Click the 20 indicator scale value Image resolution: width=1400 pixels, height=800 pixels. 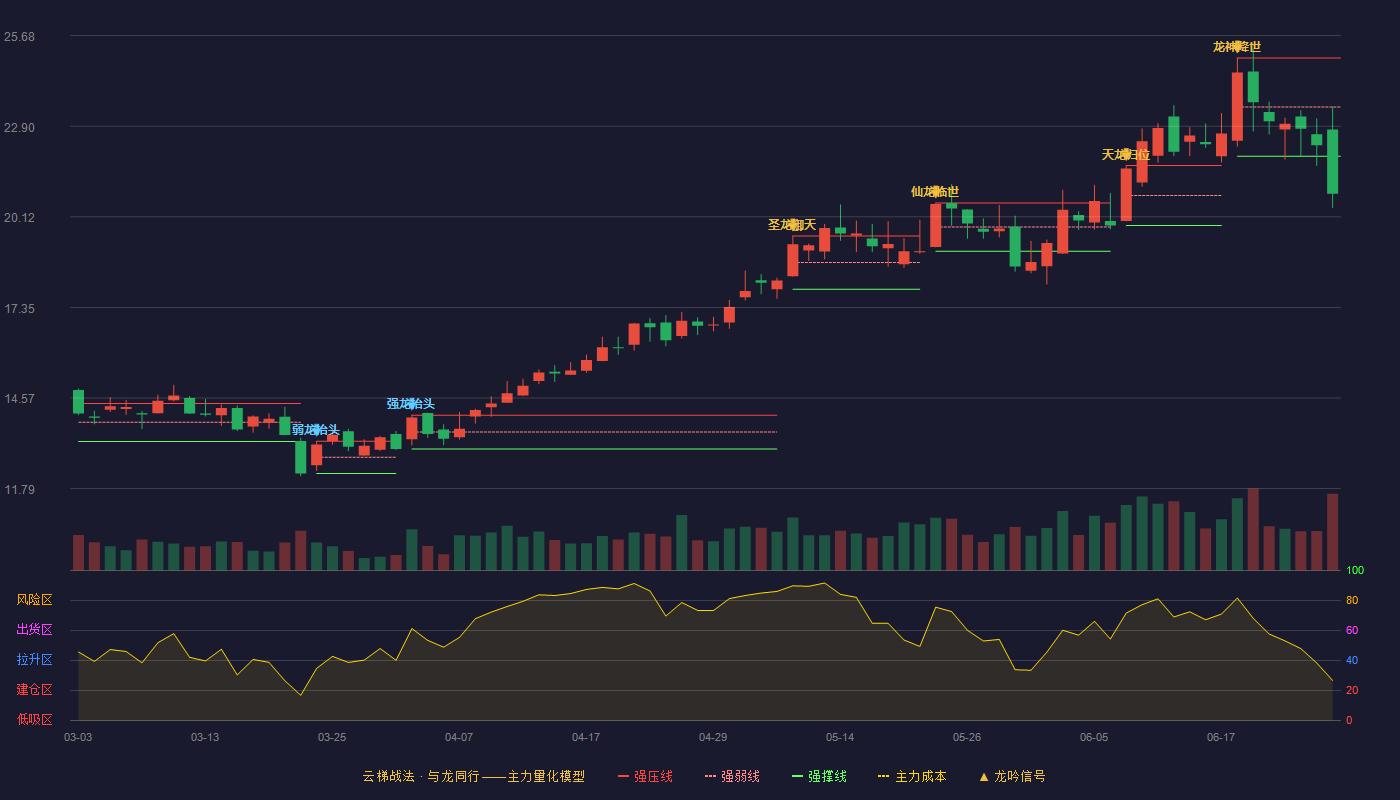click(1352, 690)
